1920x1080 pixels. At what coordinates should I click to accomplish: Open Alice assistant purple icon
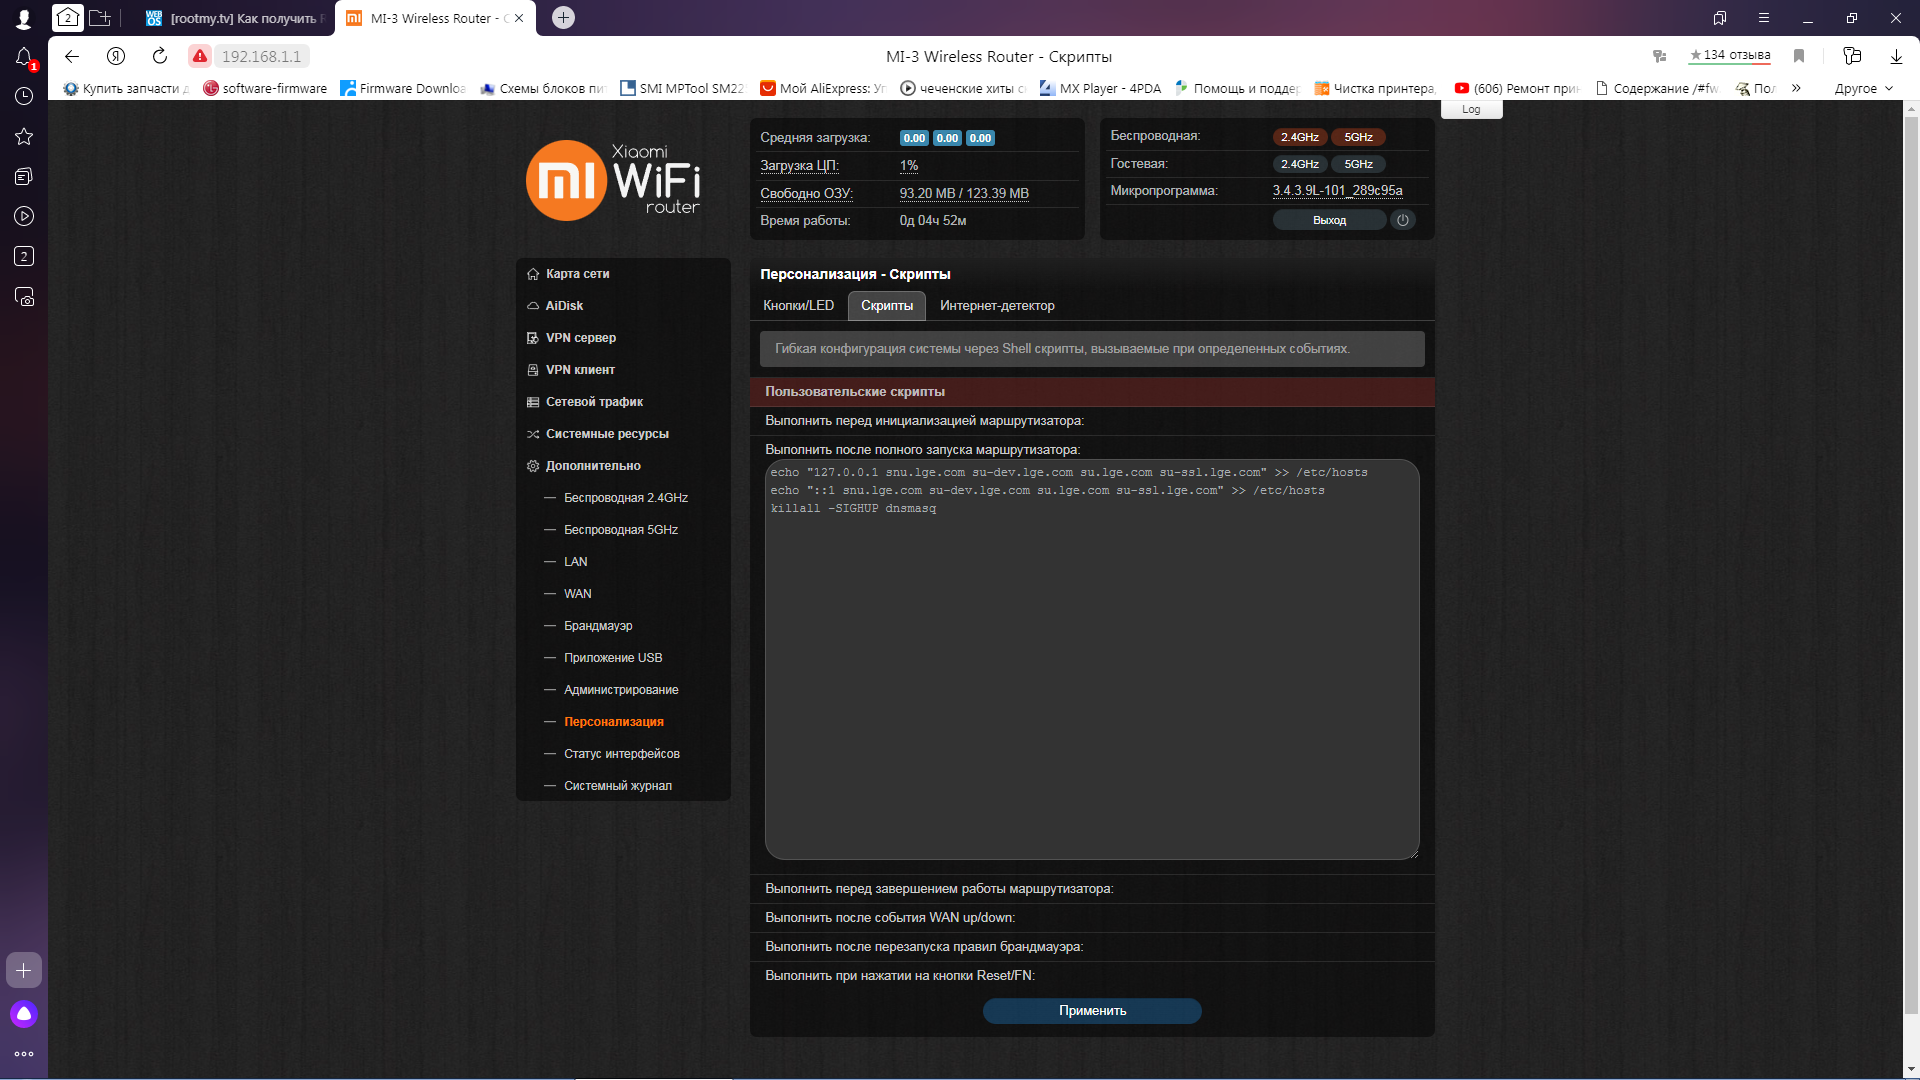pos(24,1014)
